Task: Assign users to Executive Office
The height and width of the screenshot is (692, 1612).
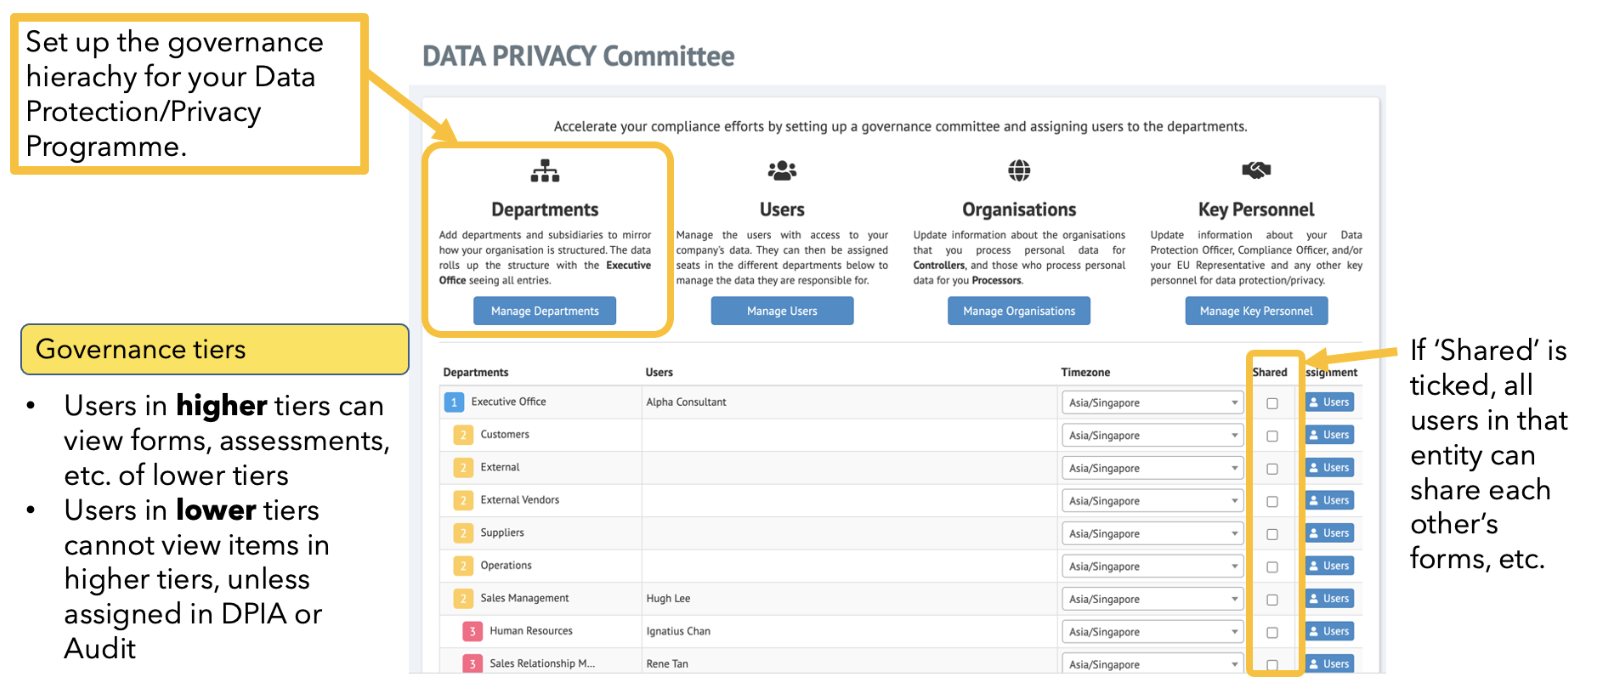Action: 1330,402
